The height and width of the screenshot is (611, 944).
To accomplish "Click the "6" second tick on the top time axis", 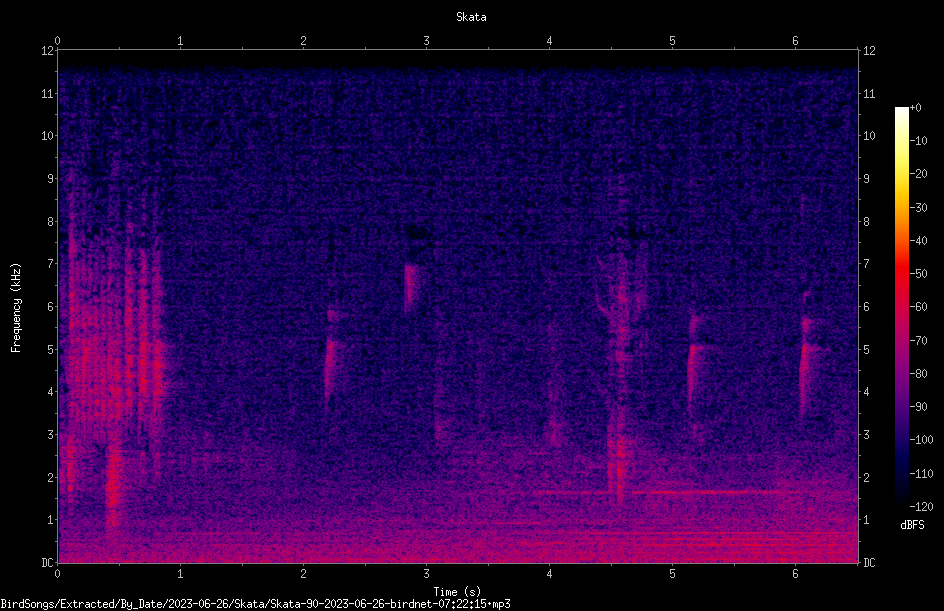I will coord(795,41).
